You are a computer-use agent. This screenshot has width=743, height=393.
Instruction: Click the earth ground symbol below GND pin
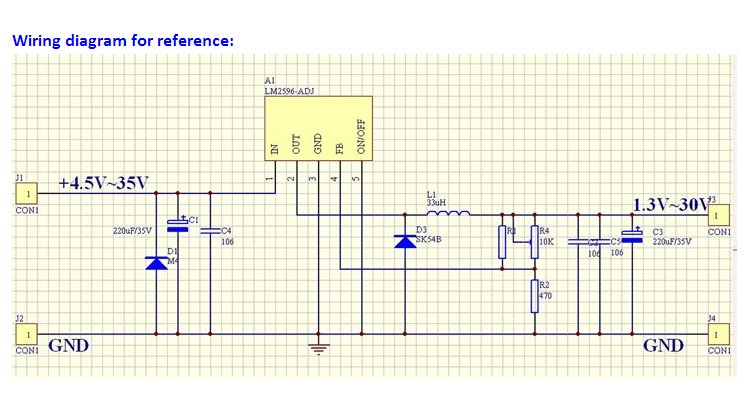pyautogui.click(x=318, y=349)
